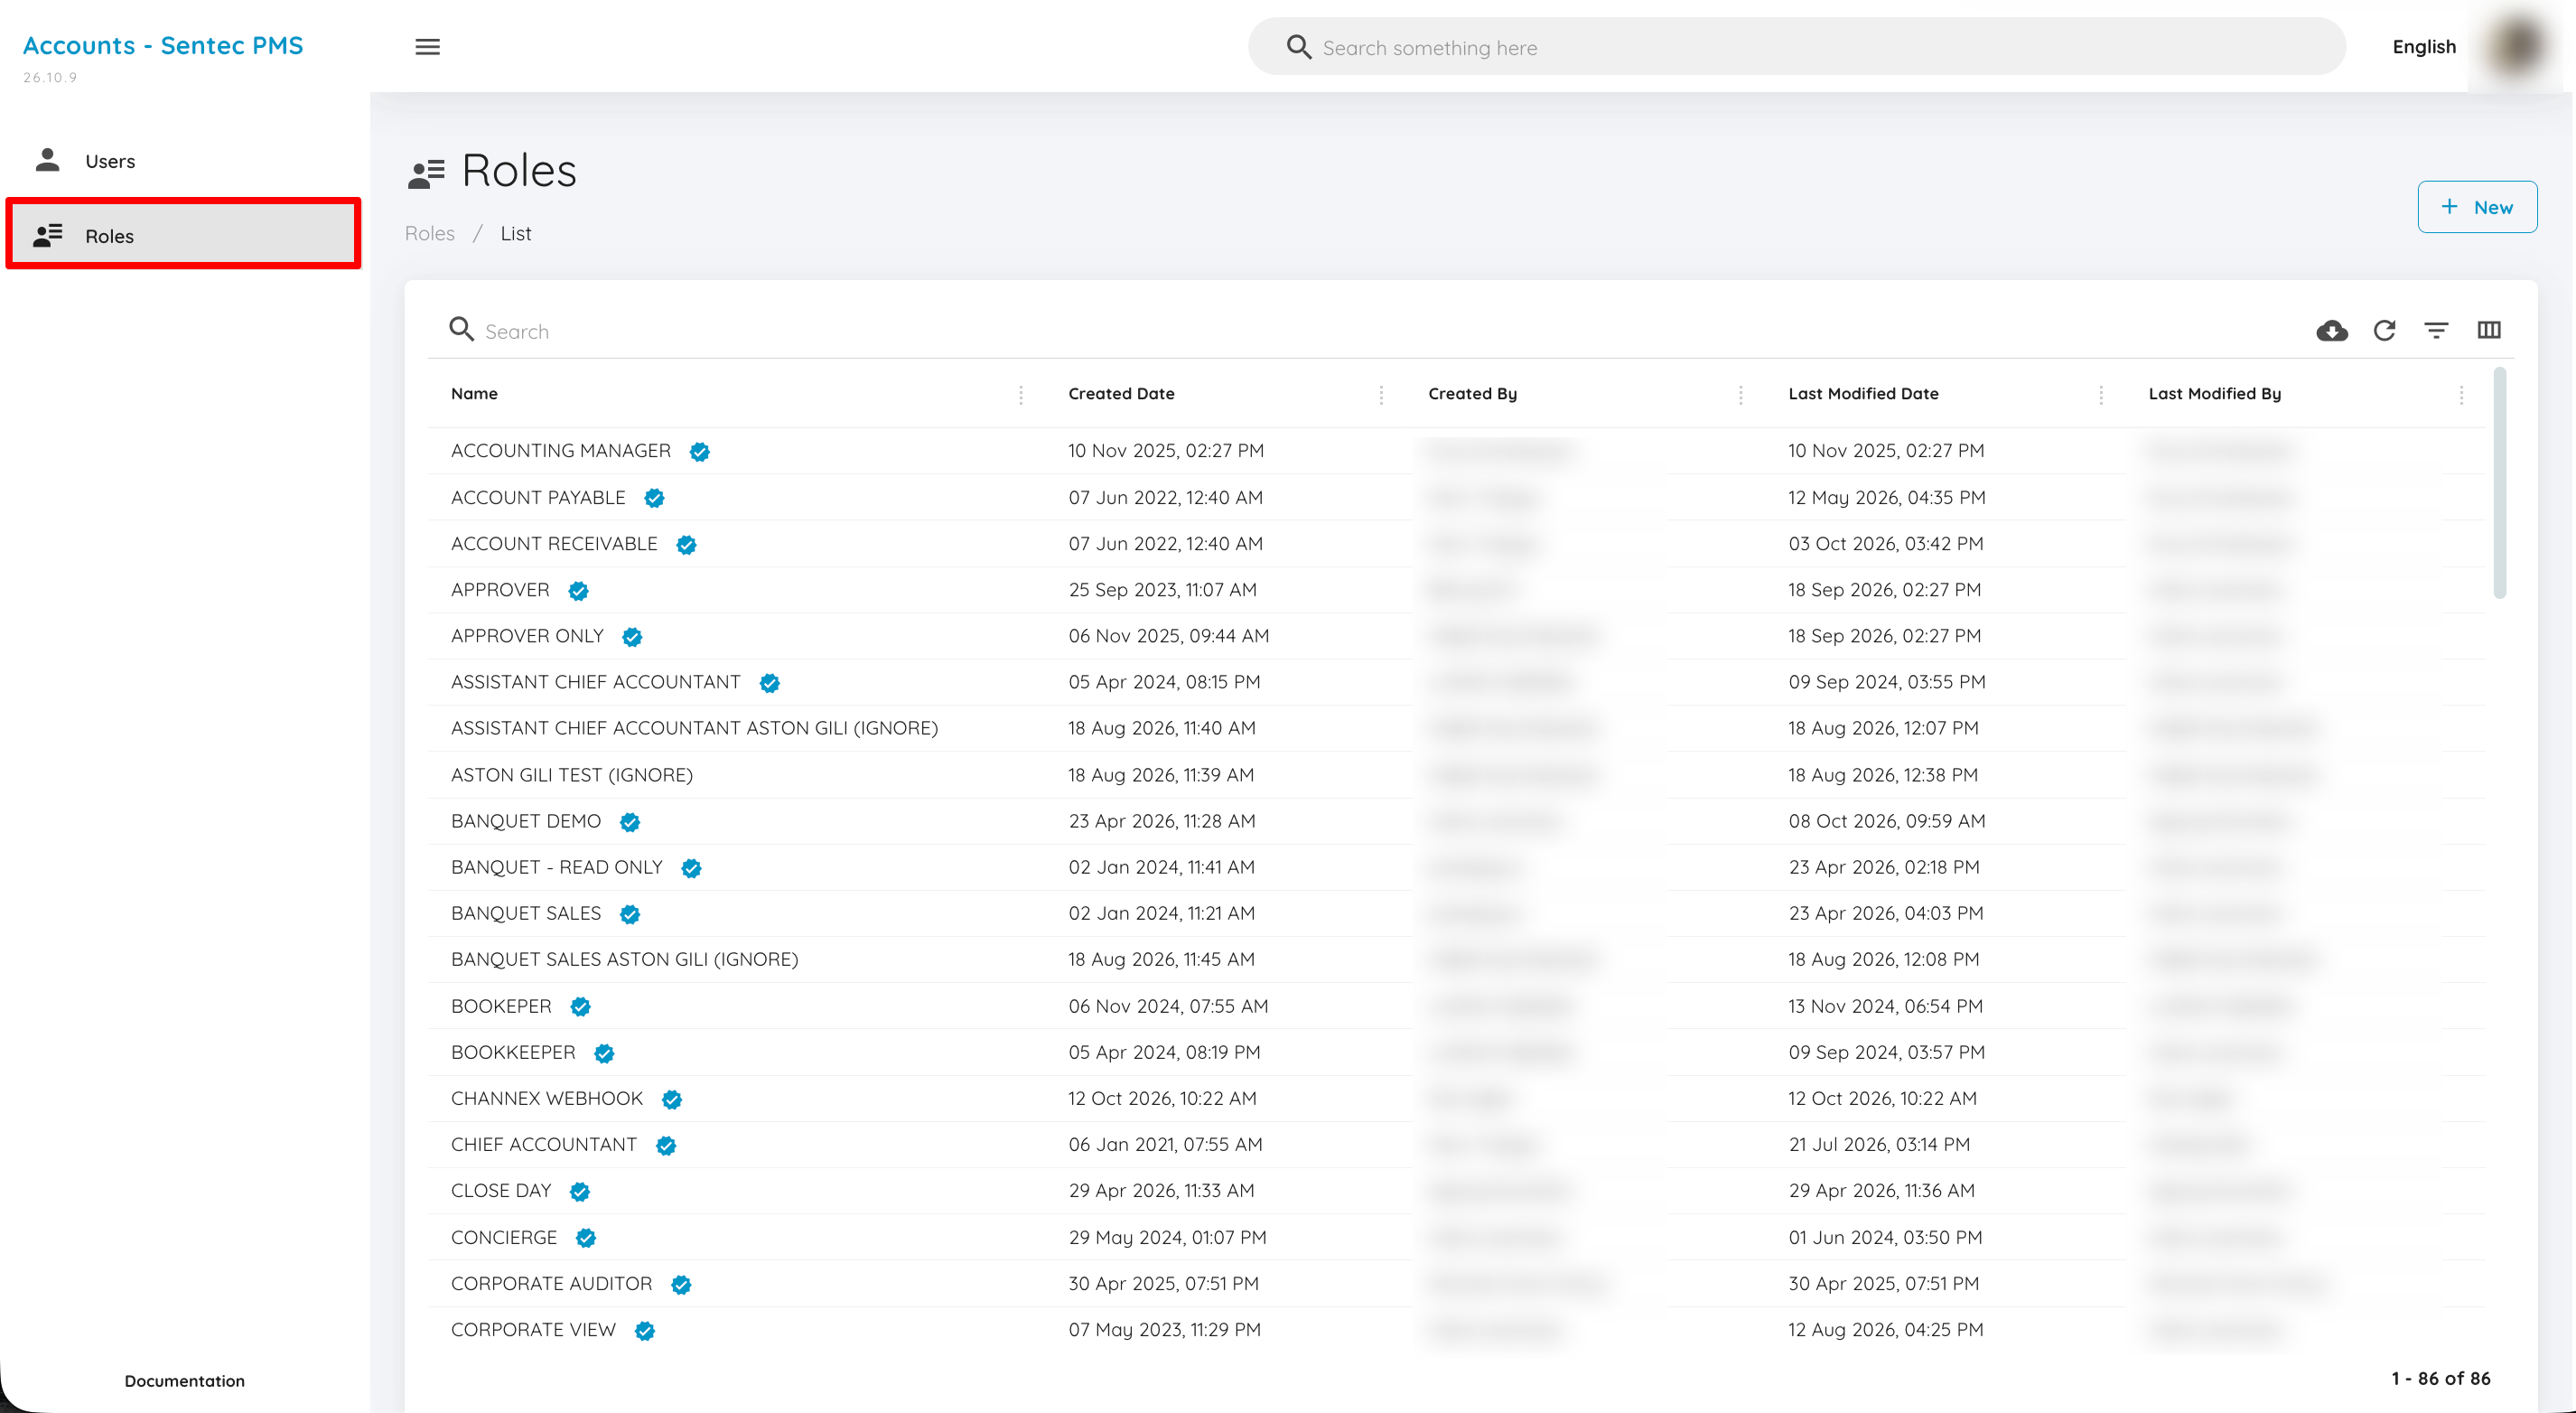This screenshot has height=1413, width=2576.
Task: Click the verified badge beside CORPORATE AUDITOR
Action: [681, 1284]
